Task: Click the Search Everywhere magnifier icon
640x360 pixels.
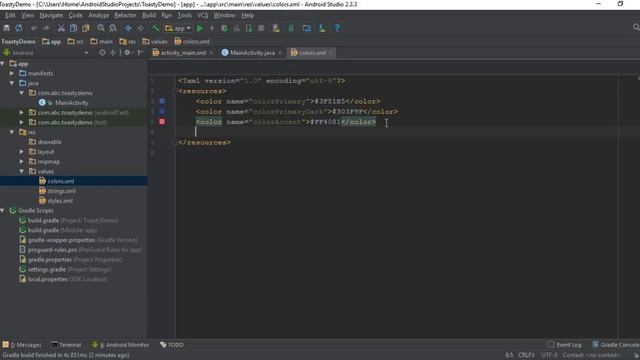Action: coord(636,27)
